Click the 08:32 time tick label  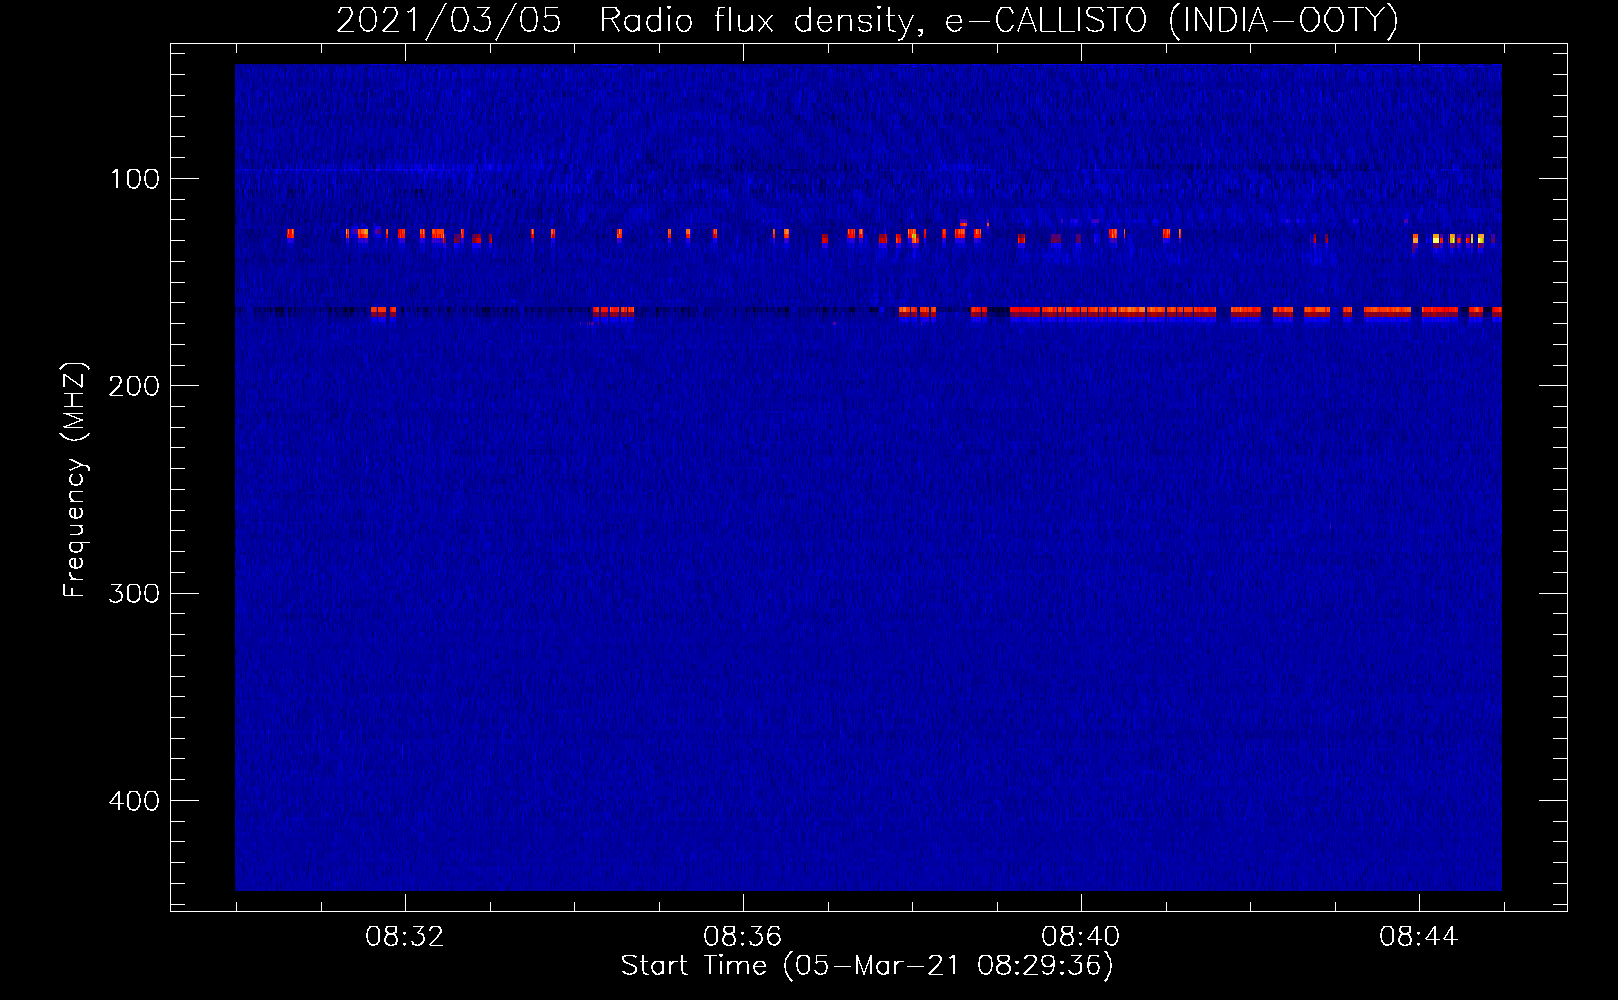pyautogui.click(x=405, y=937)
